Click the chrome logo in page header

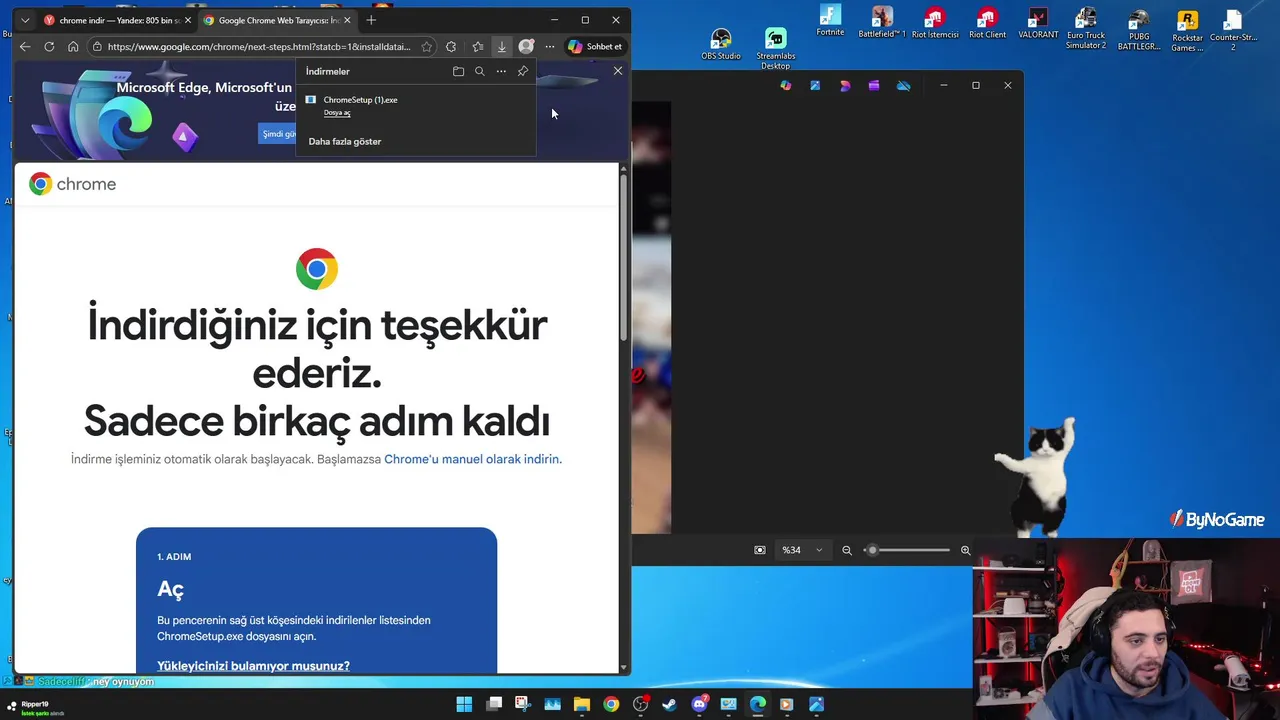coord(73,184)
